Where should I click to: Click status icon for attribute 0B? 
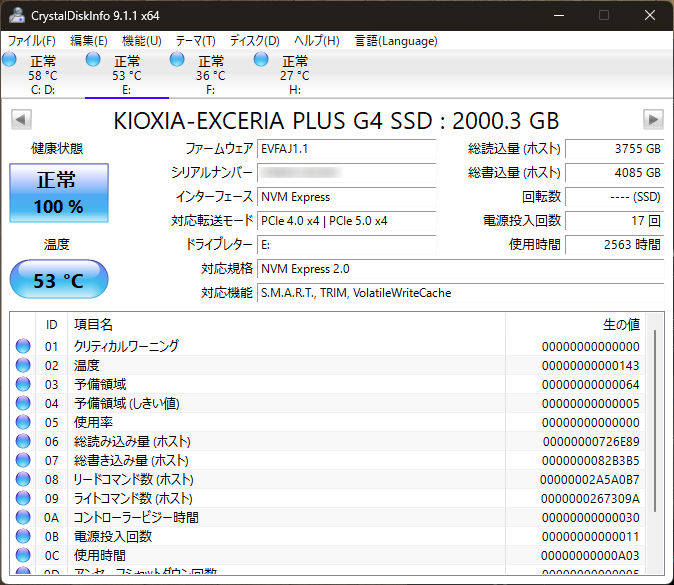click(x=23, y=536)
